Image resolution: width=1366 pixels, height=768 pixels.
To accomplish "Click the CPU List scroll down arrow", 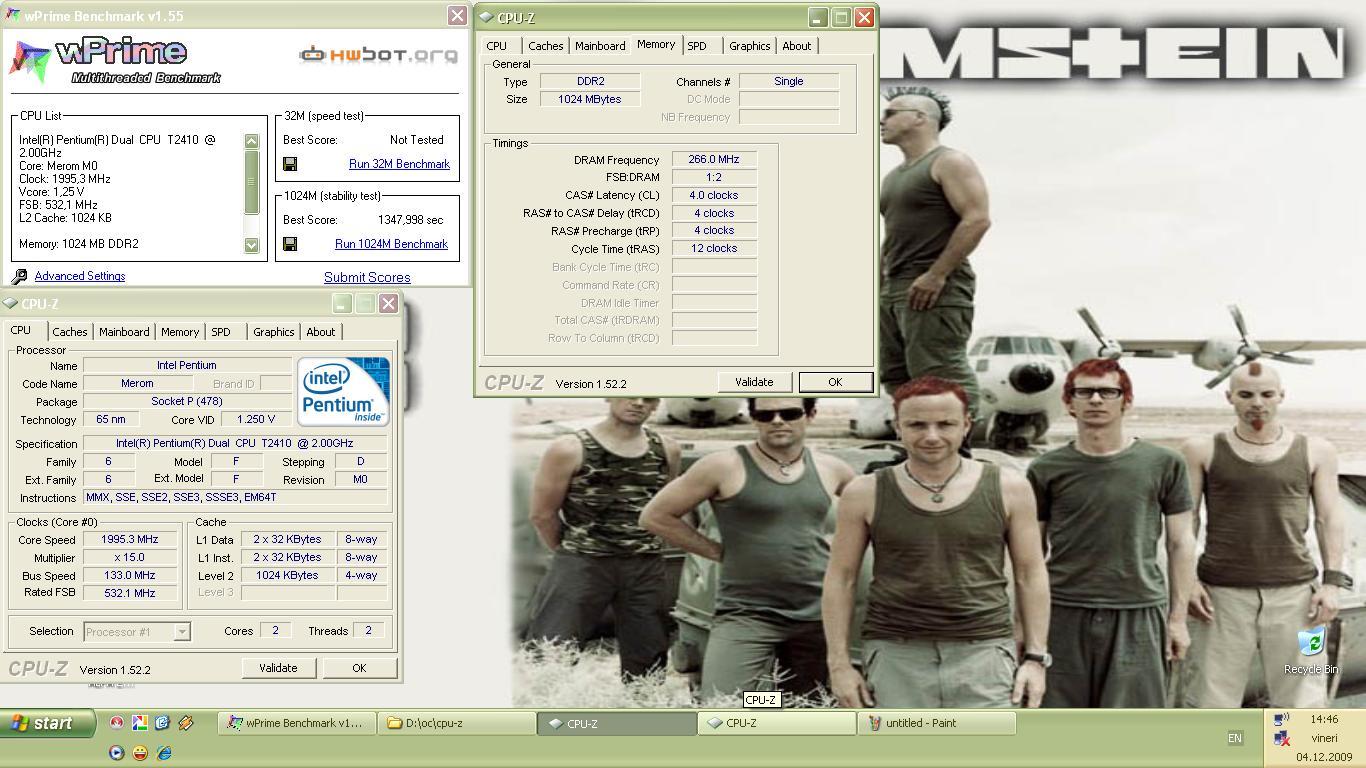I will [x=251, y=245].
